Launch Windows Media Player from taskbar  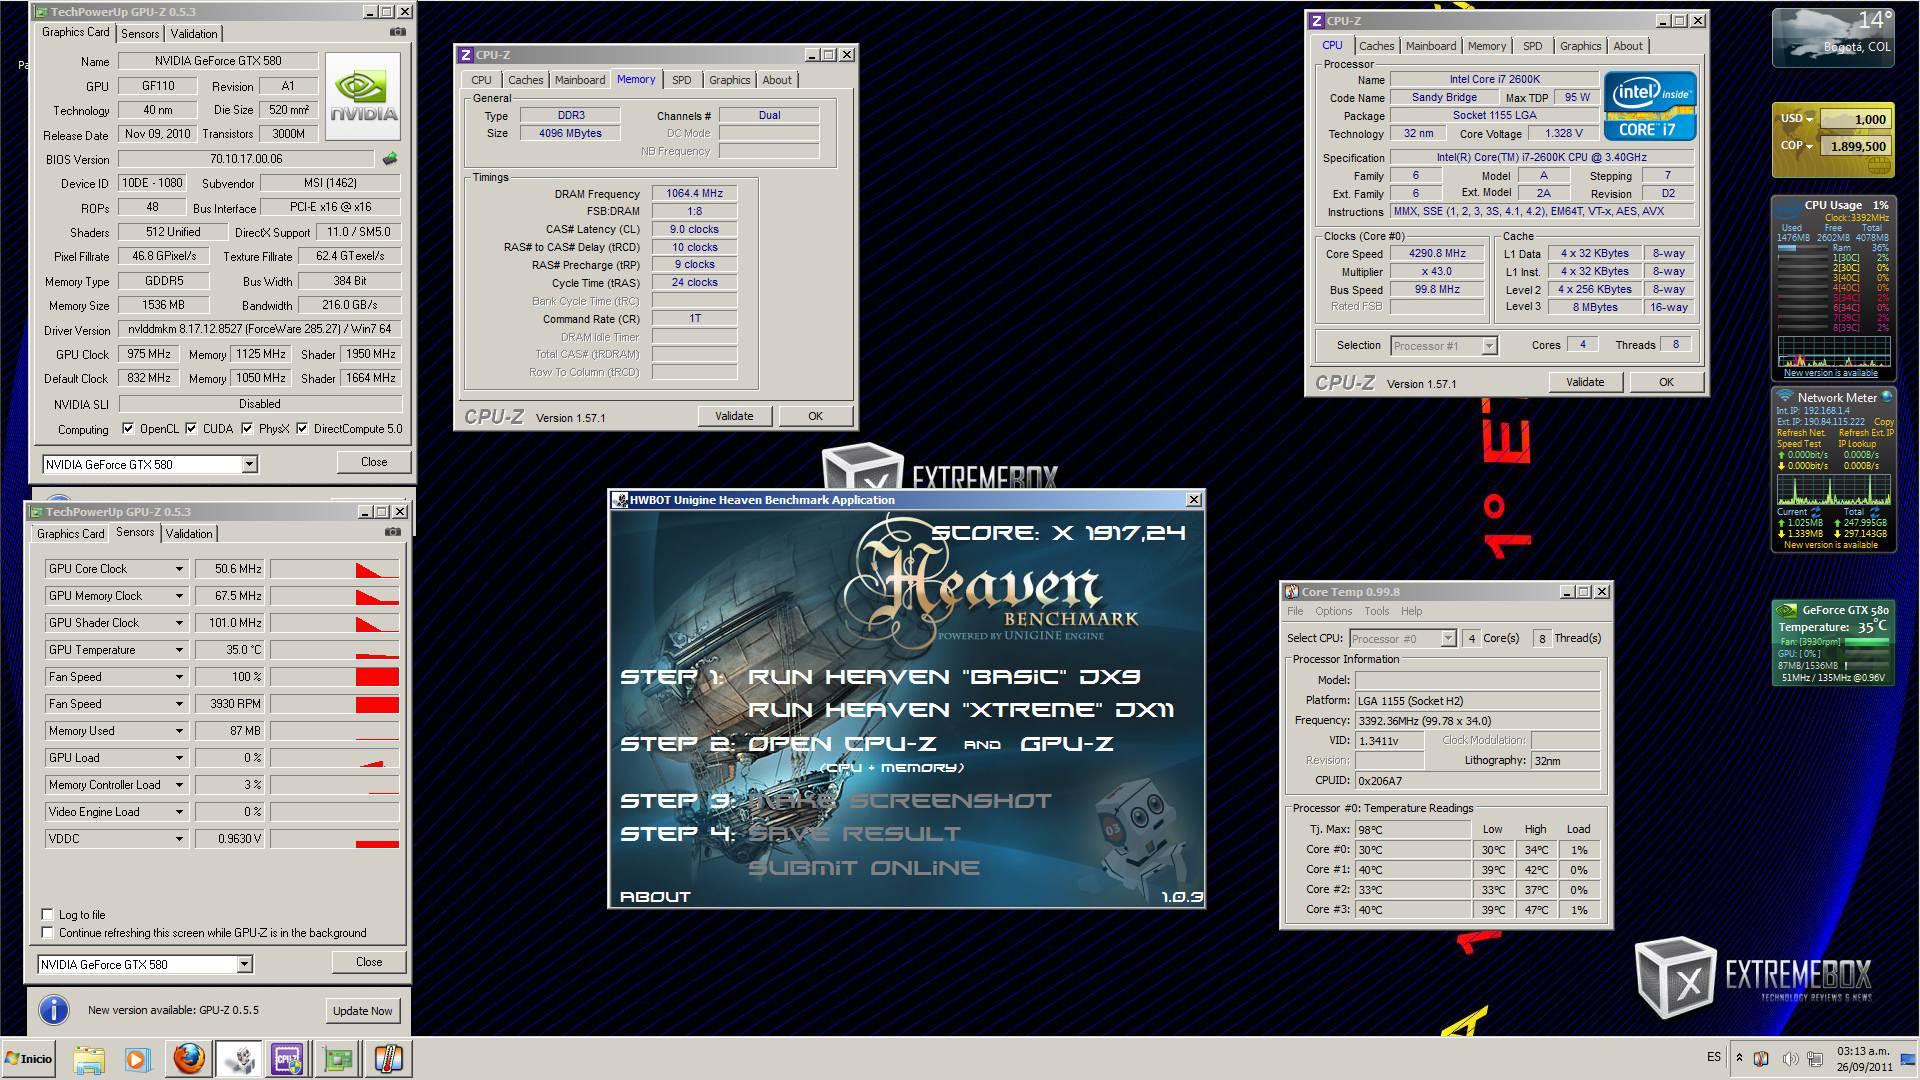coord(138,1059)
